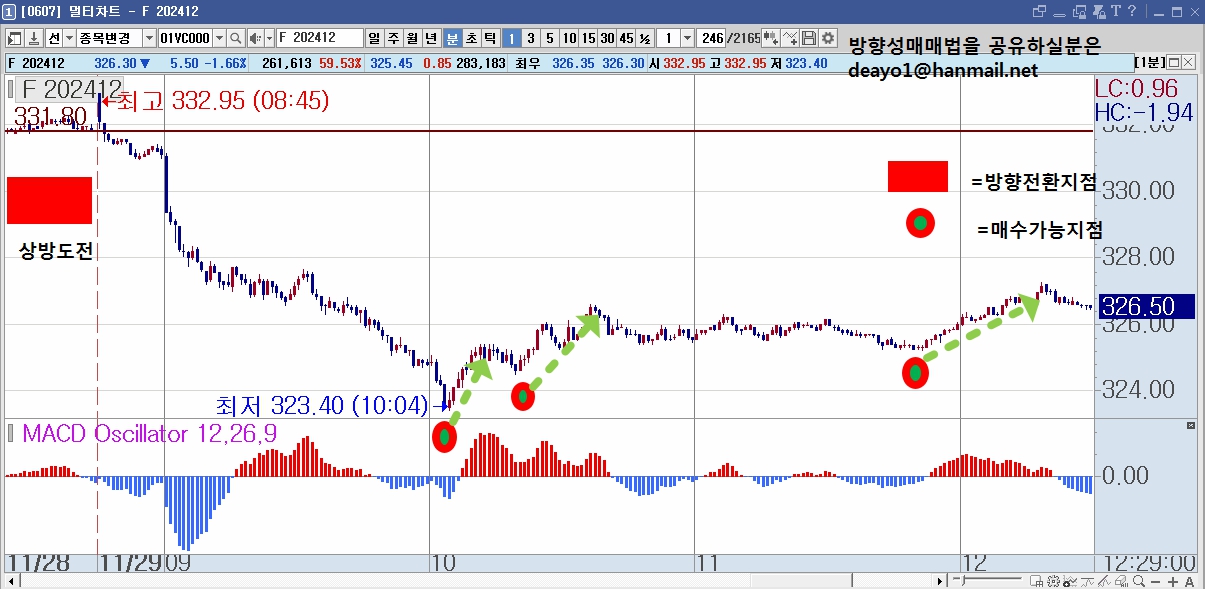Image resolution: width=1205 pixels, height=589 pixels.
Task: Click the add candlestick chart icon
Action: pyautogui.click(x=770, y=38)
